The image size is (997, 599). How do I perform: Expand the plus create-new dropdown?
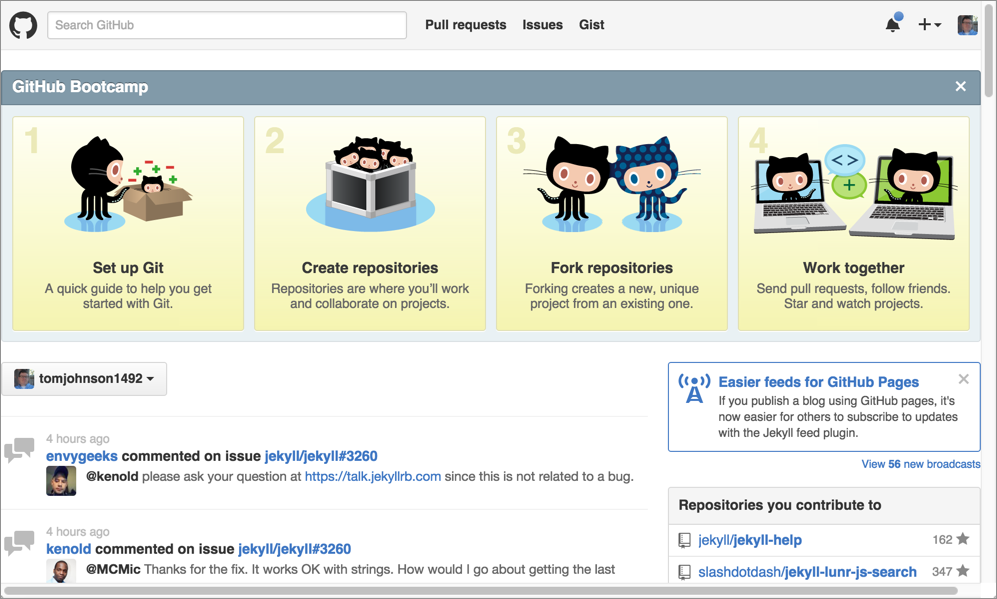[929, 25]
